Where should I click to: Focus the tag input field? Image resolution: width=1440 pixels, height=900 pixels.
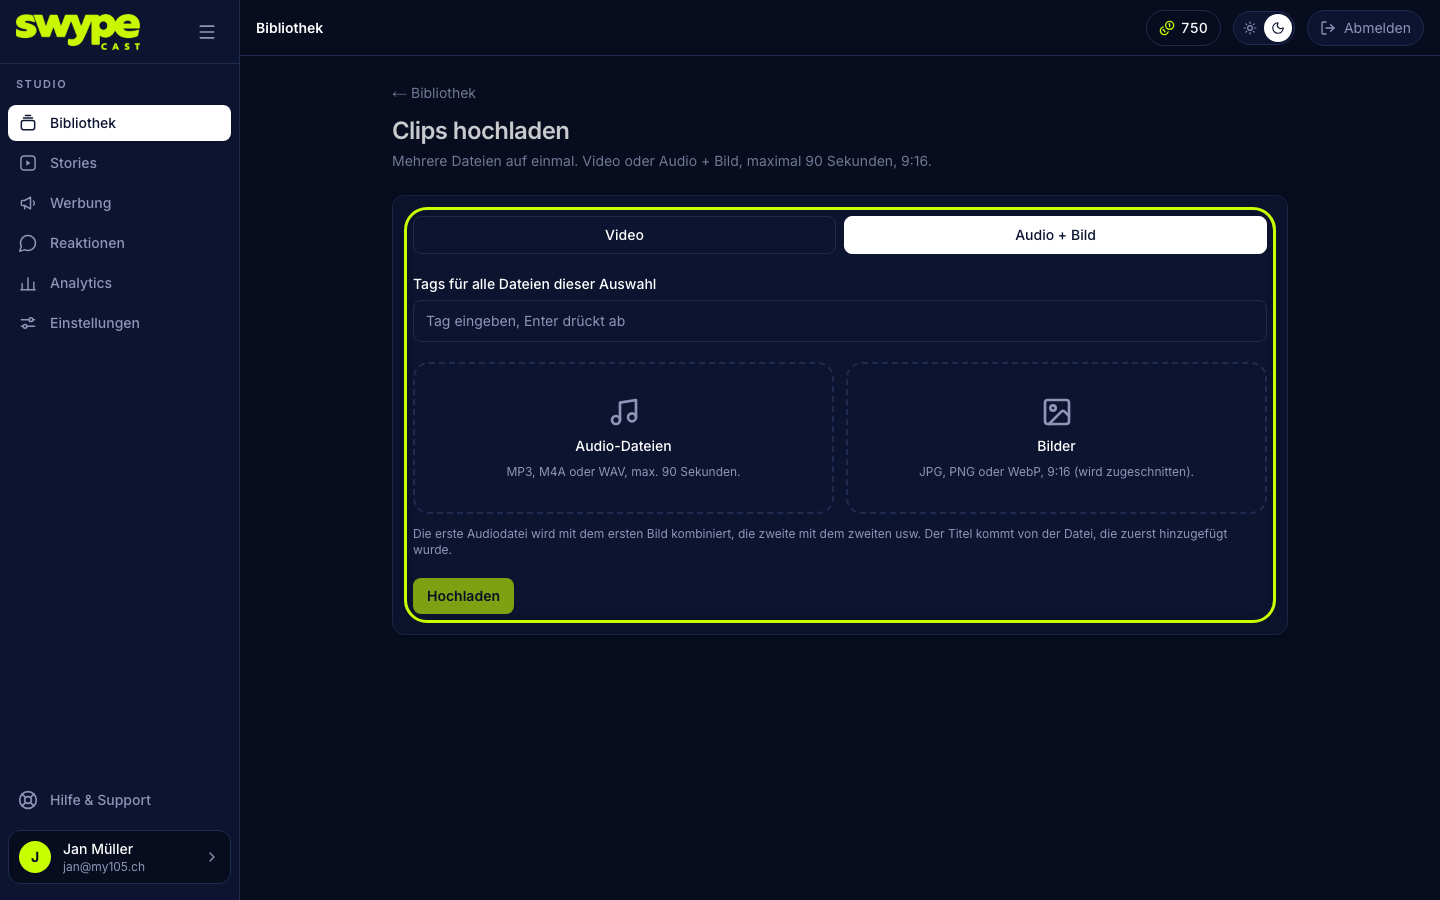pyautogui.click(x=840, y=321)
